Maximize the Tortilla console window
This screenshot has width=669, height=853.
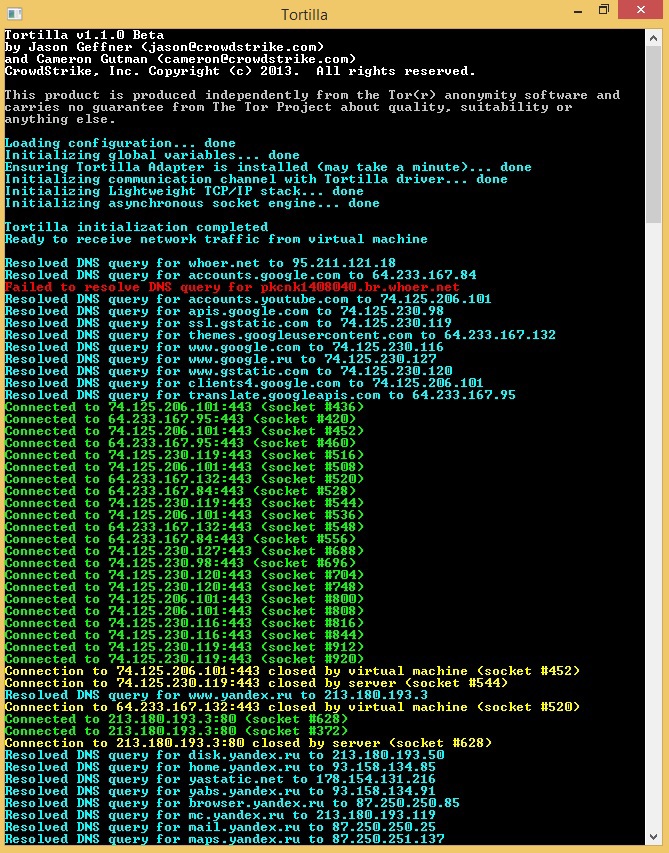click(603, 11)
